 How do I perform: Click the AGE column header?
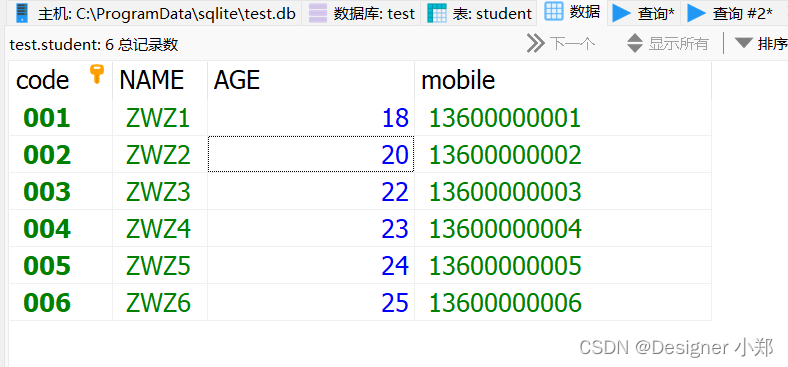click(311, 80)
